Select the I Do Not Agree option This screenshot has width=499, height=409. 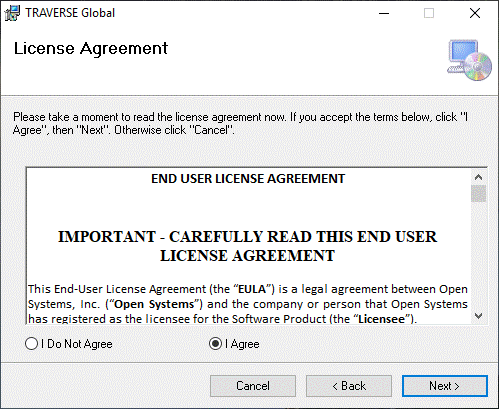pyautogui.click(x=31, y=344)
